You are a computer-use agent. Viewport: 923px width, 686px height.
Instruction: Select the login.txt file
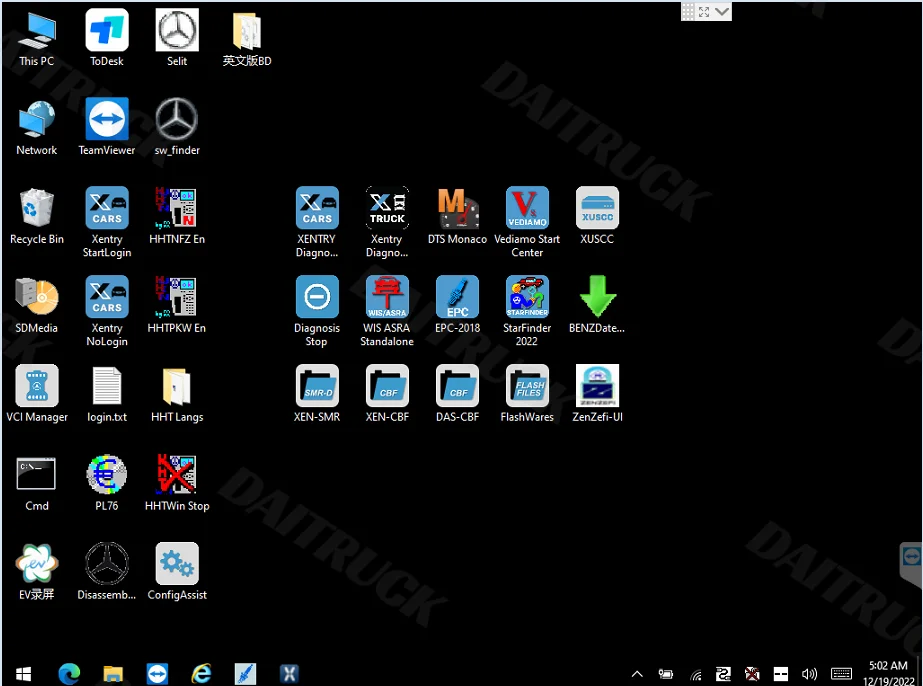107,393
